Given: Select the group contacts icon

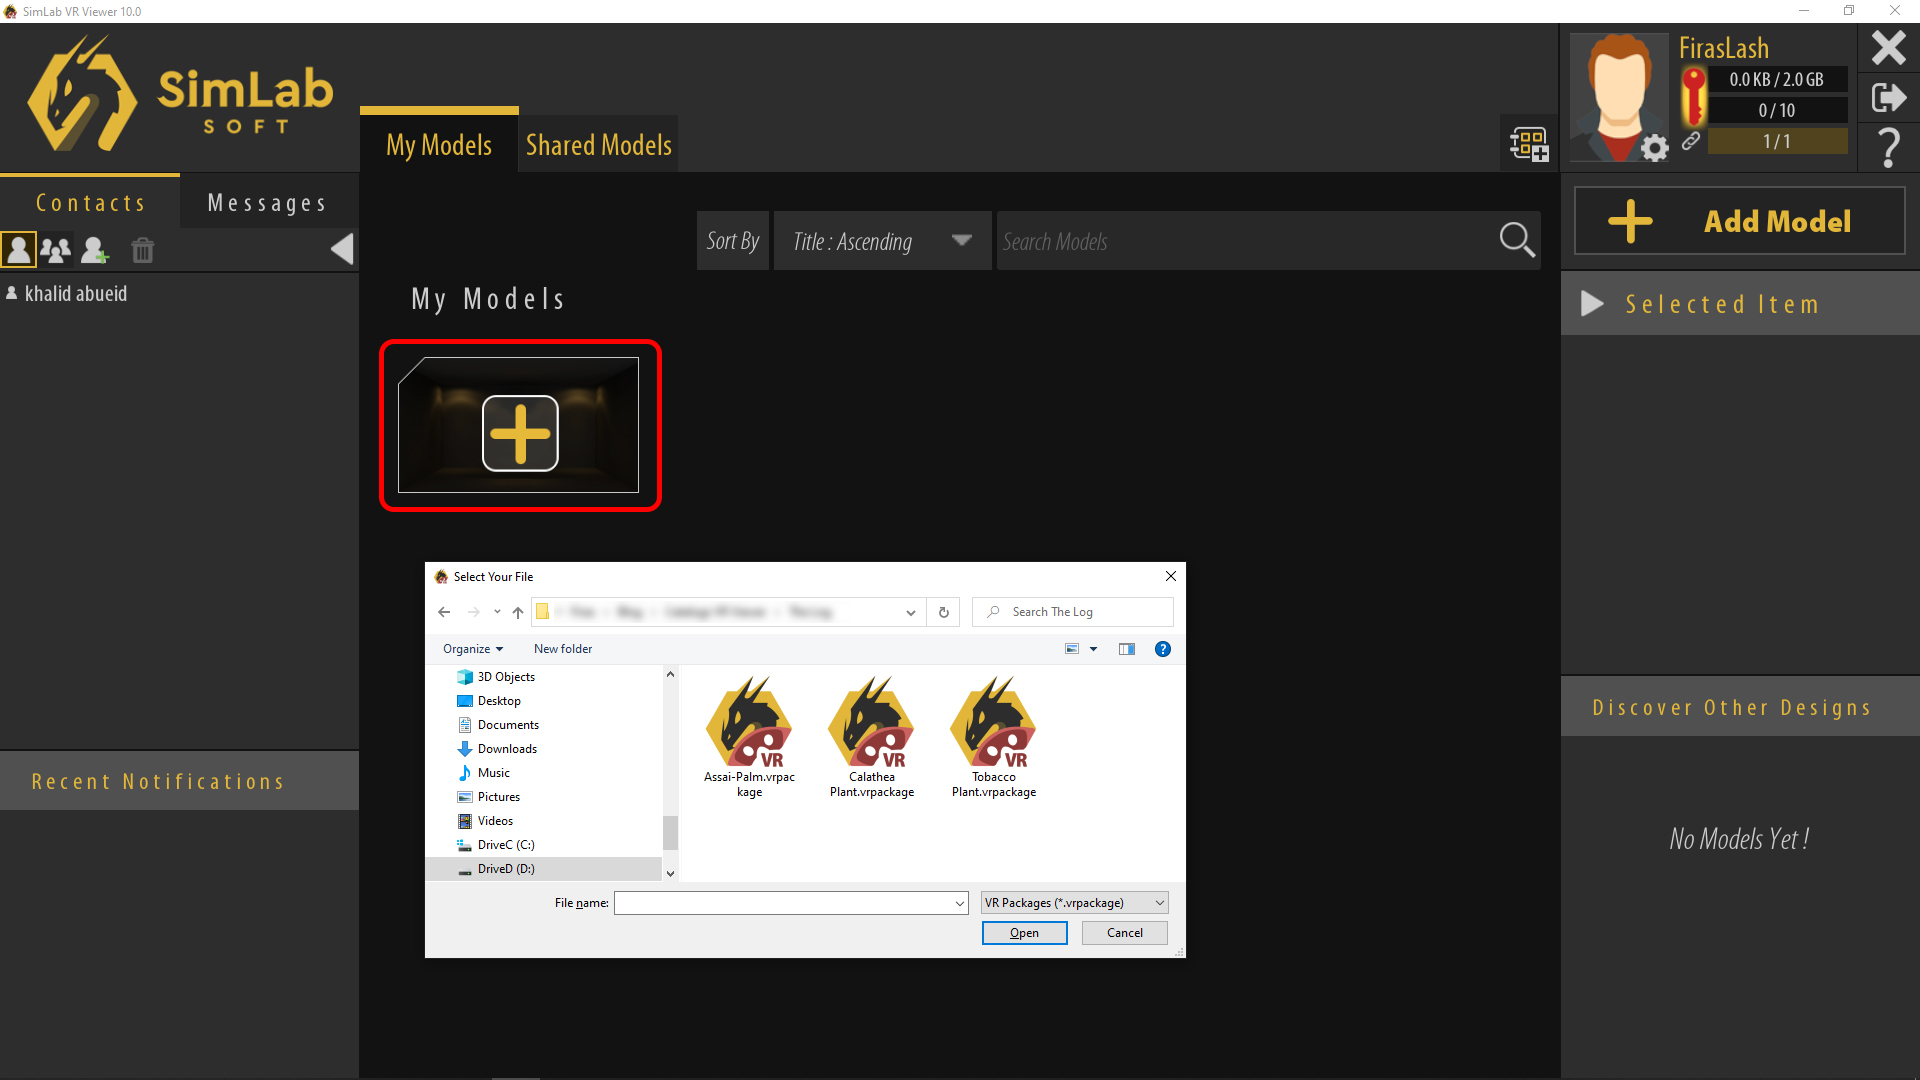Looking at the screenshot, I should [x=56, y=250].
